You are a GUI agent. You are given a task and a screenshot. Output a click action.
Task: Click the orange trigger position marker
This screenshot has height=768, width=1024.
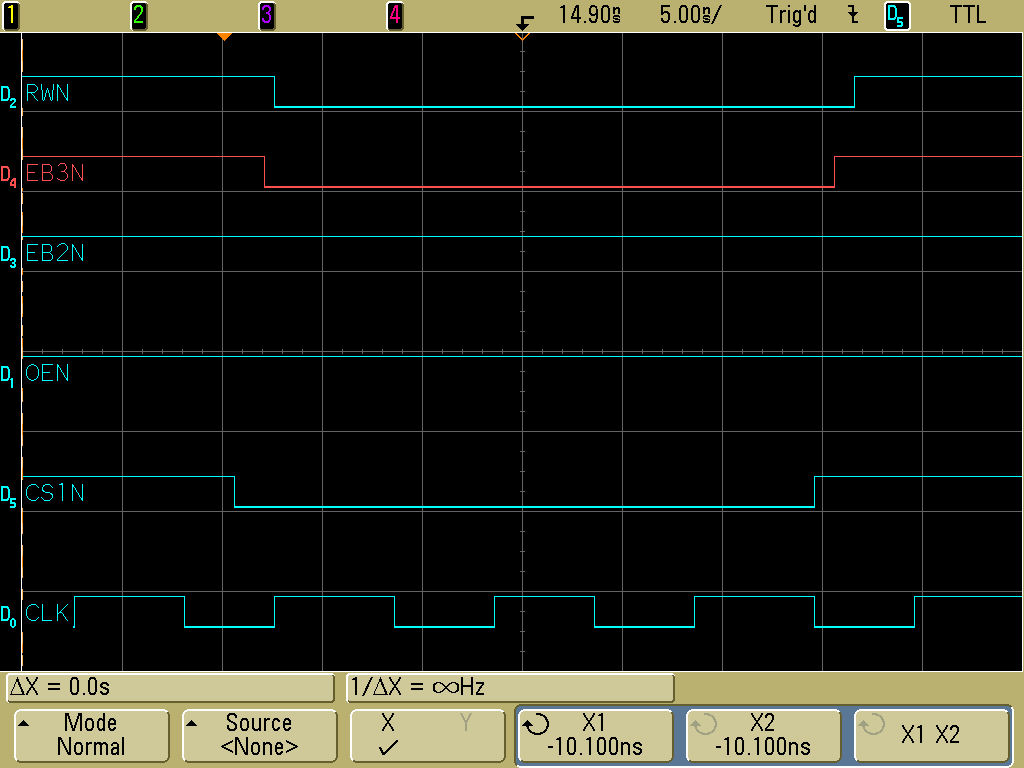tap(225, 37)
